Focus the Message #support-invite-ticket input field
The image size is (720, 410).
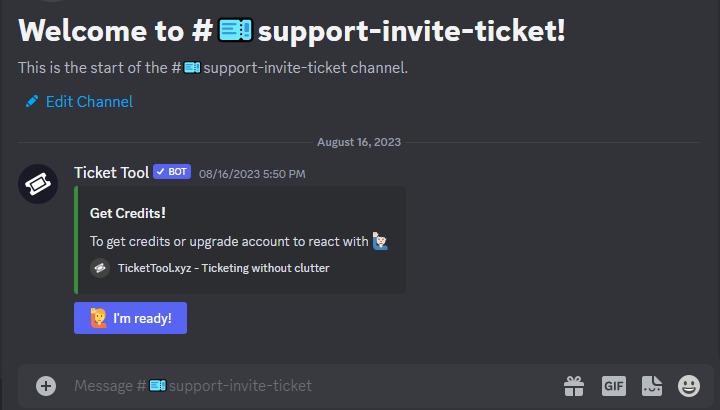pyautogui.click(x=312, y=386)
